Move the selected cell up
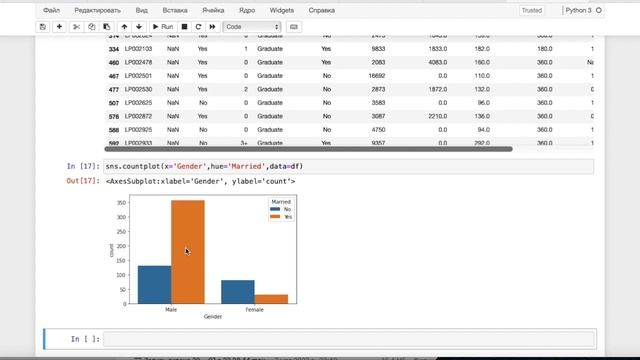640x360 pixels. [124, 27]
